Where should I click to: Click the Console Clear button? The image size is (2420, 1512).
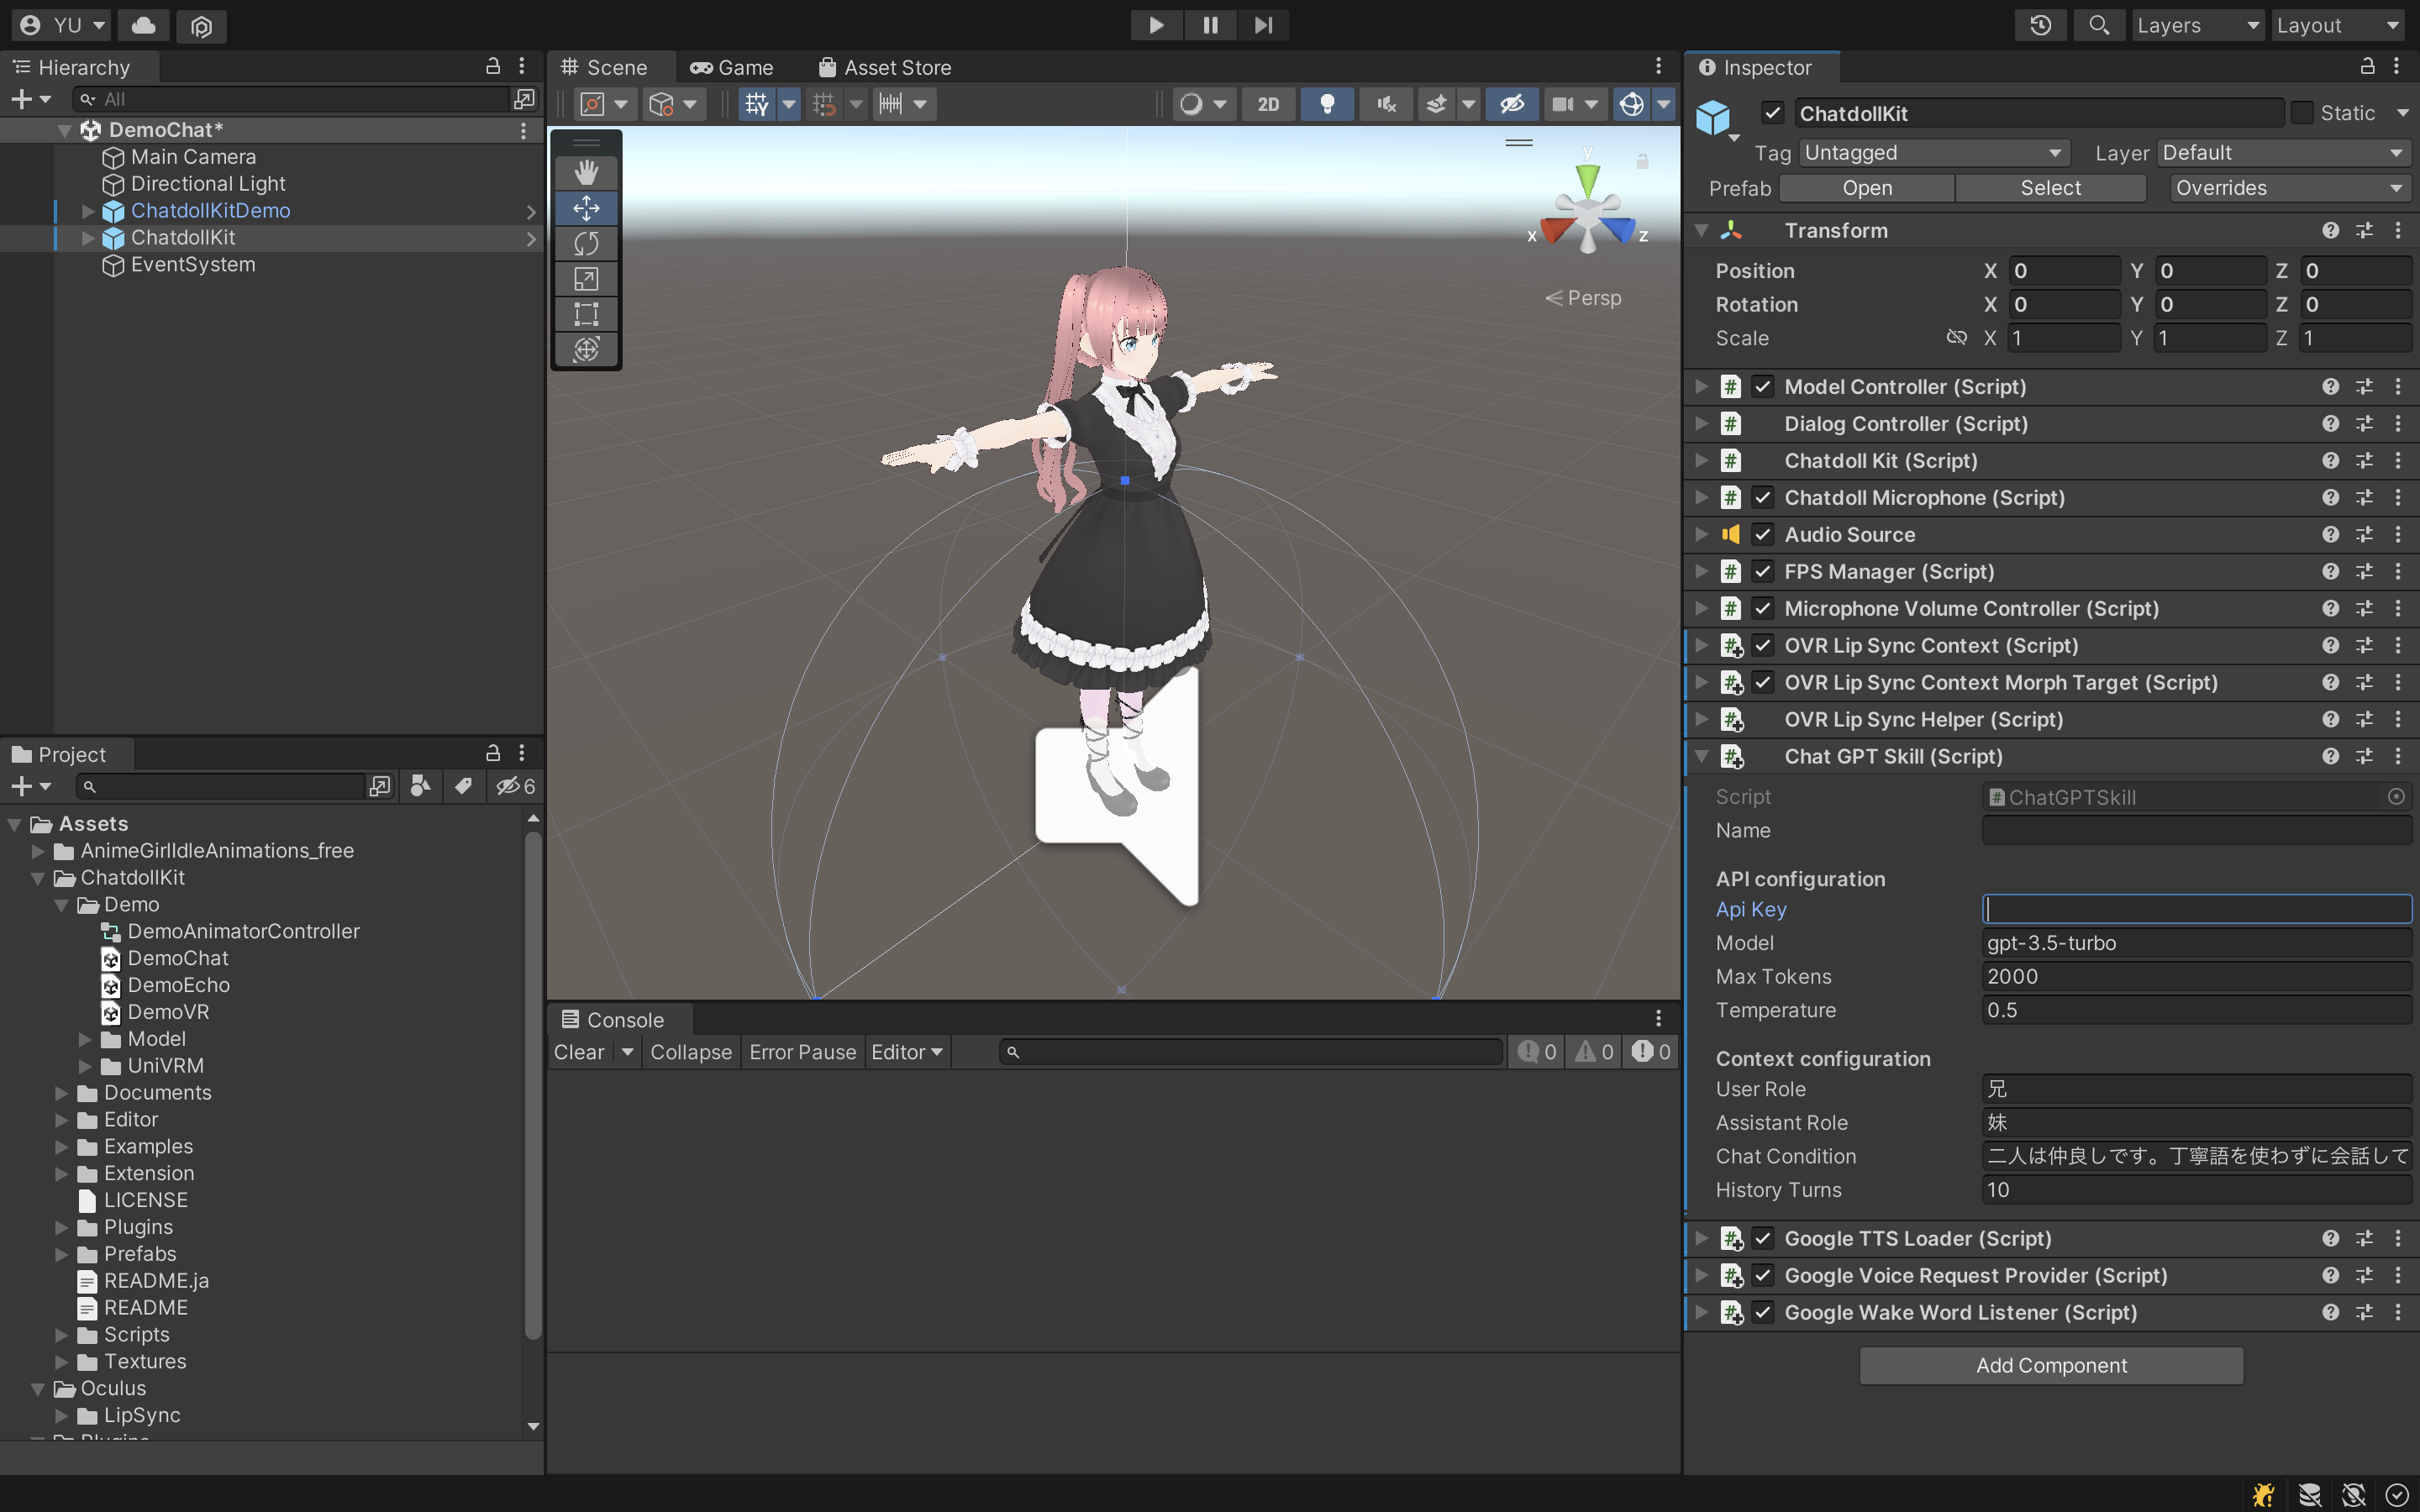point(579,1052)
